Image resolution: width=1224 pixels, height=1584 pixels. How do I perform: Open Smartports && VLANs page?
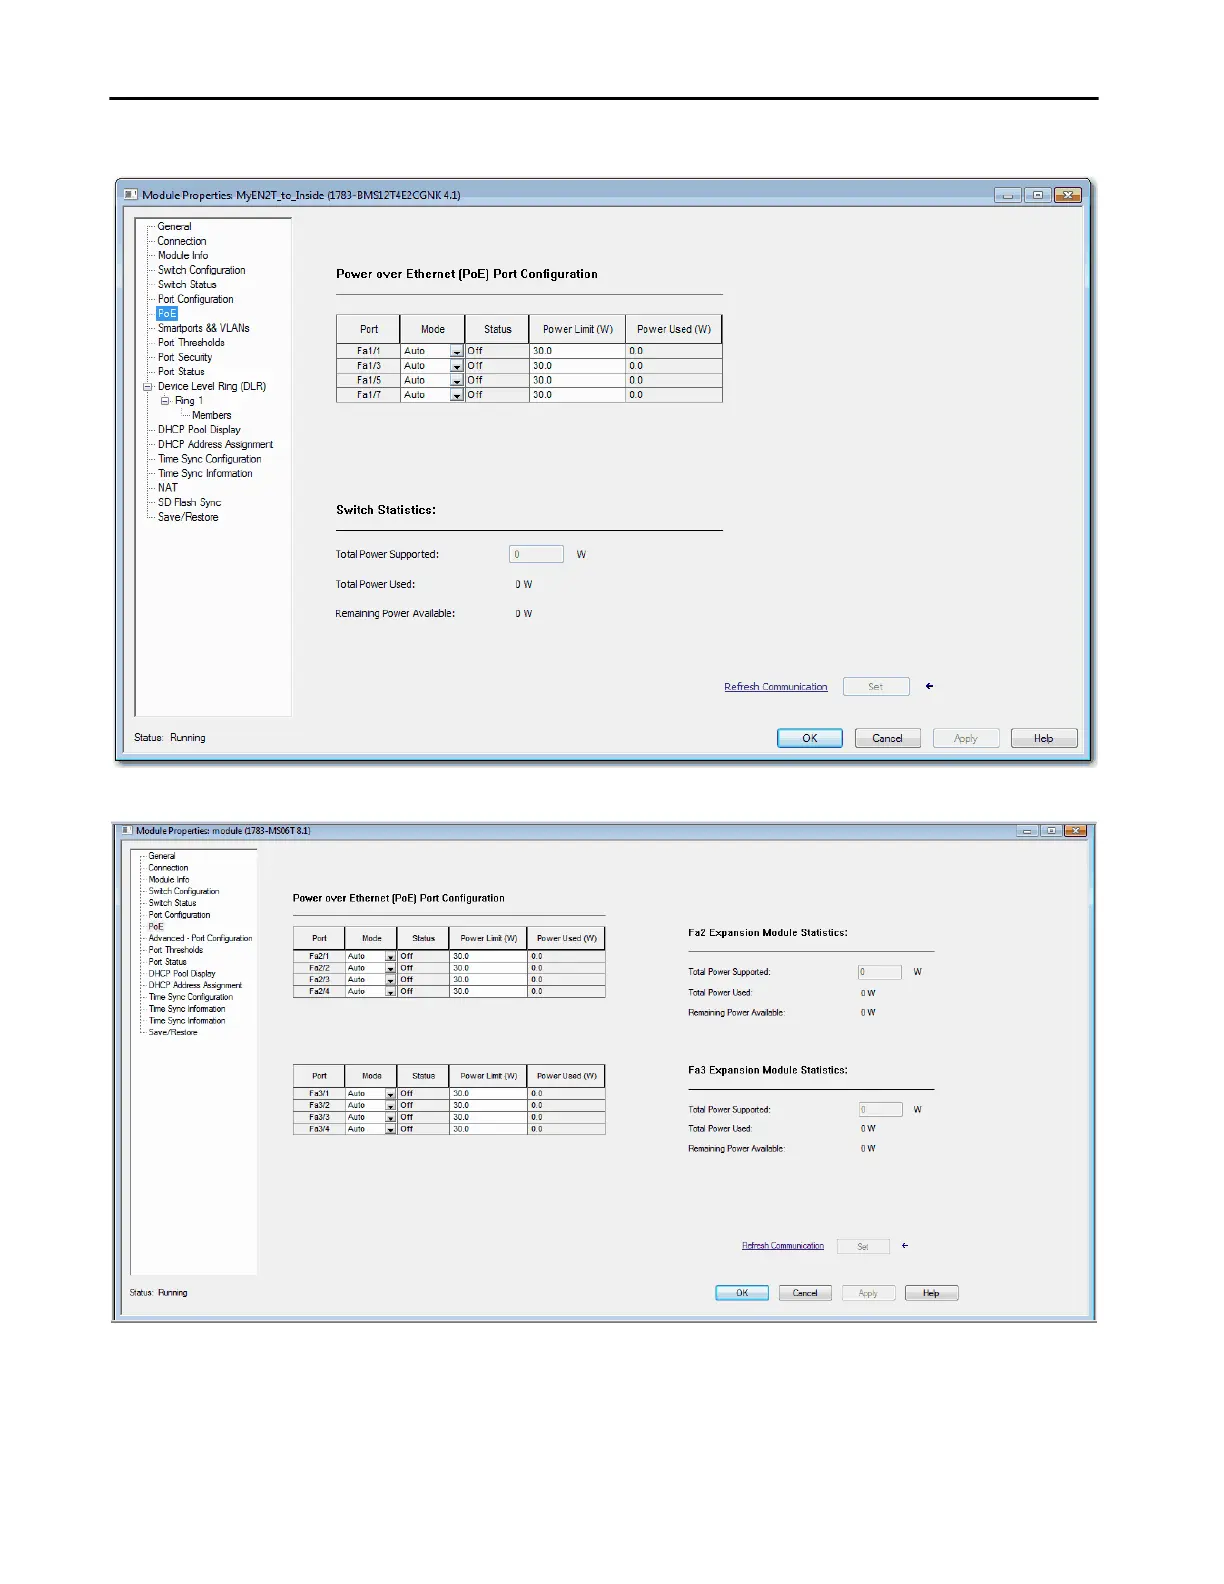203,328
